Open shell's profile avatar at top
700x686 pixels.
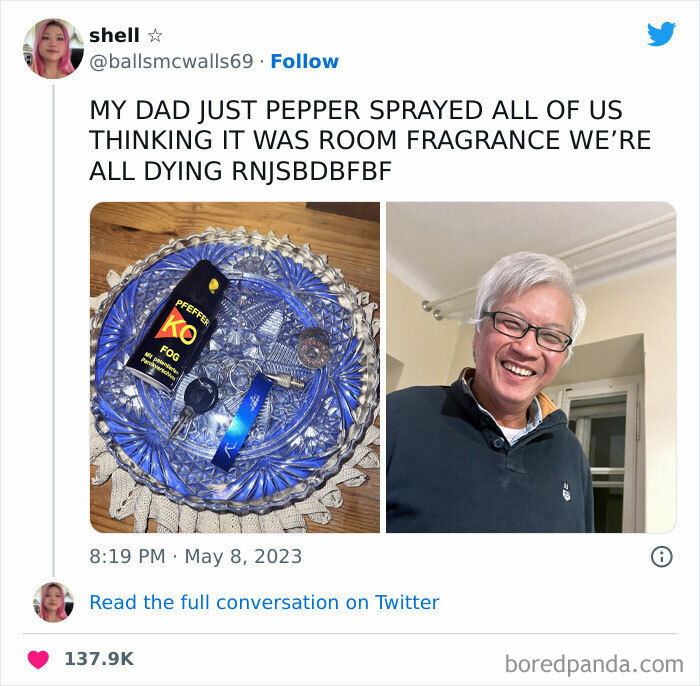[x=53, y=49]
